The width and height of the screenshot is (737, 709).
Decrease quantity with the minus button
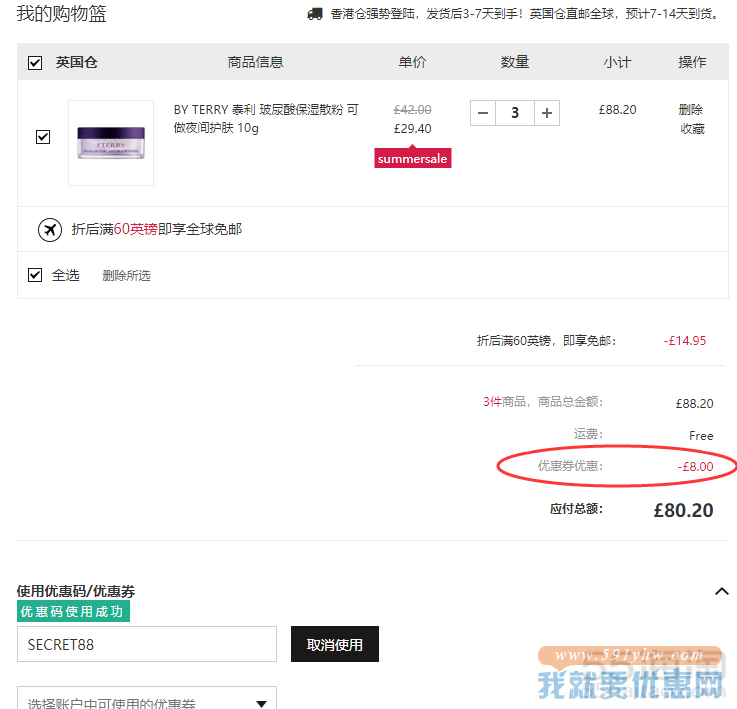click(x=483, y=113)
